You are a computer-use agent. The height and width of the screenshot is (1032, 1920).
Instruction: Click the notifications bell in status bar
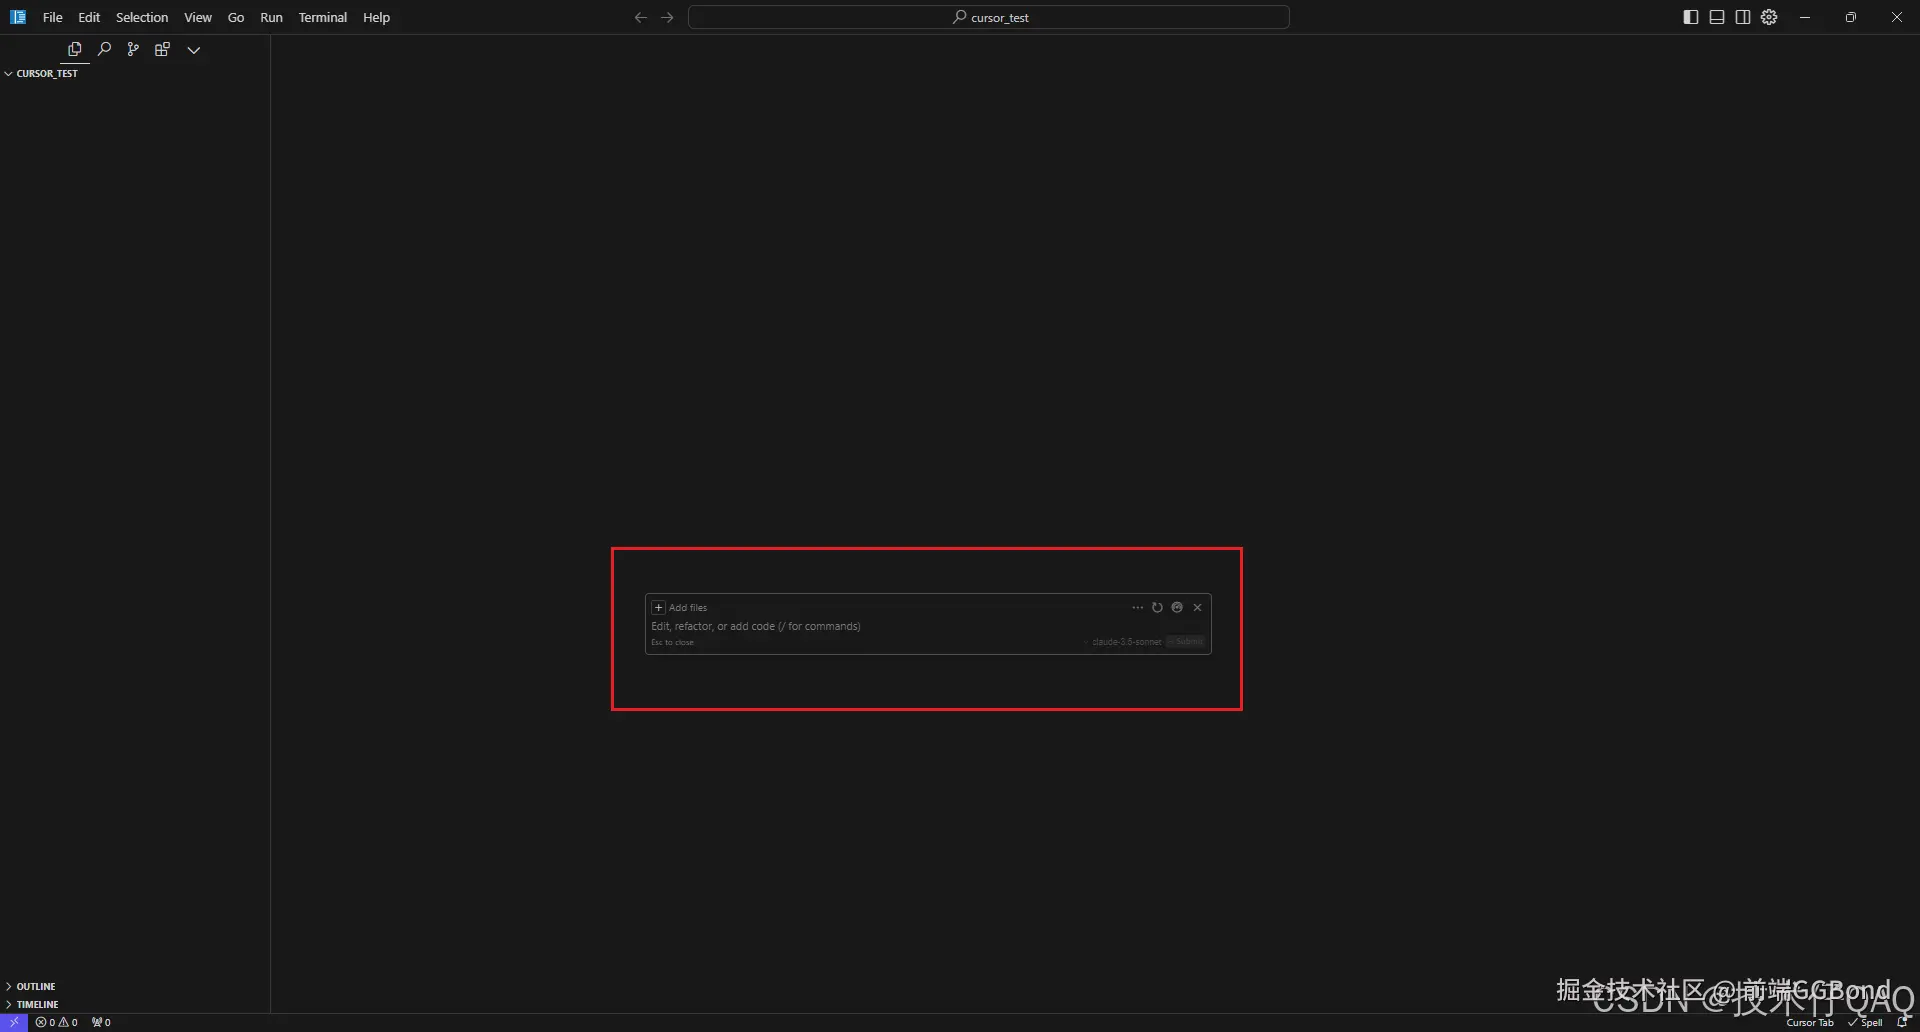[x=1902, y=1022]
